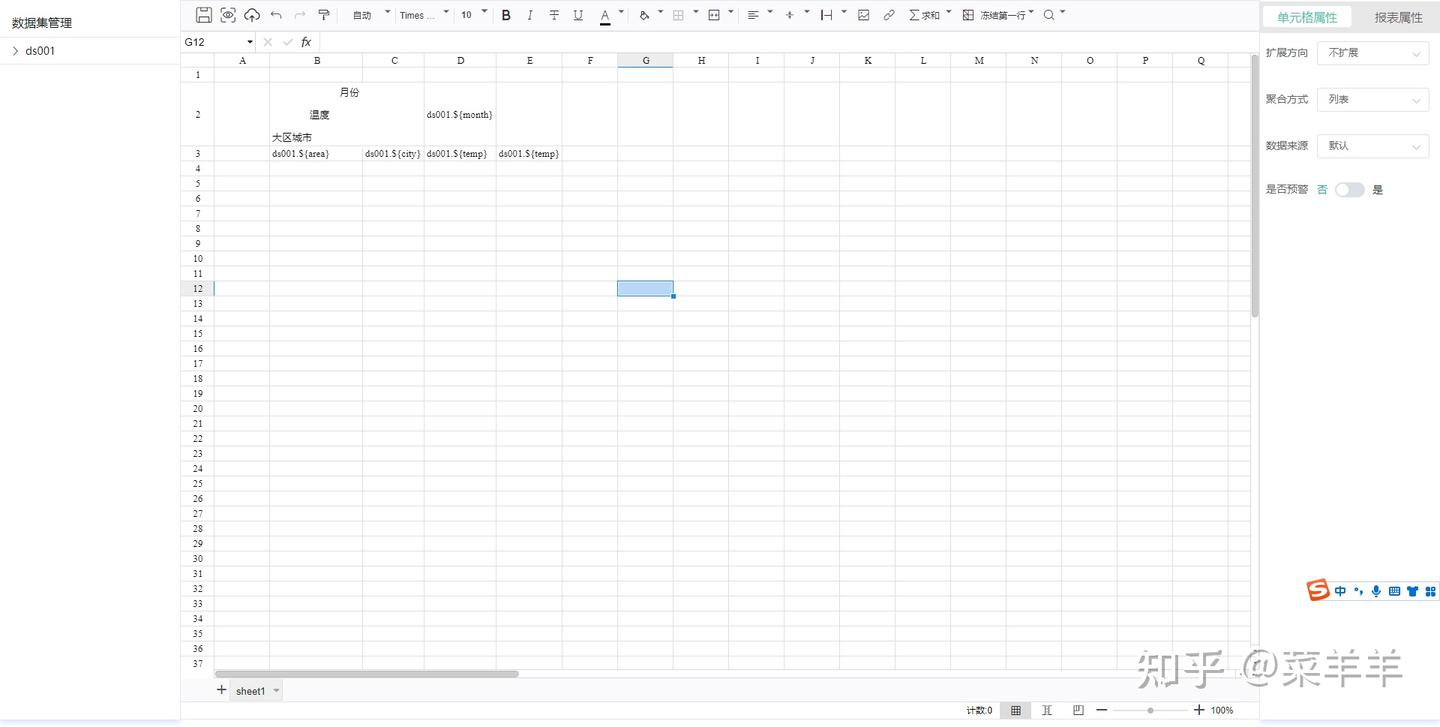
Task: Click the upload/publish cloud icon
Action: click(x=251, y=14)
